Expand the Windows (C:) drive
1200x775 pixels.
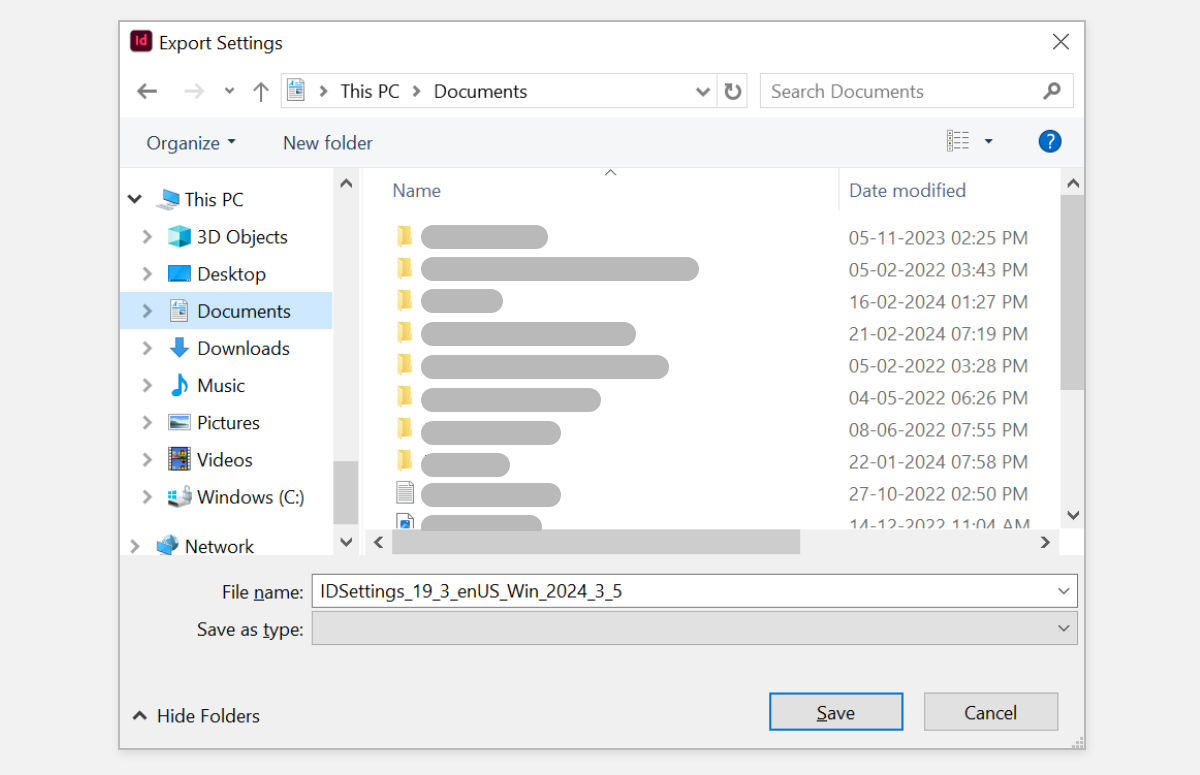(146, 497)
